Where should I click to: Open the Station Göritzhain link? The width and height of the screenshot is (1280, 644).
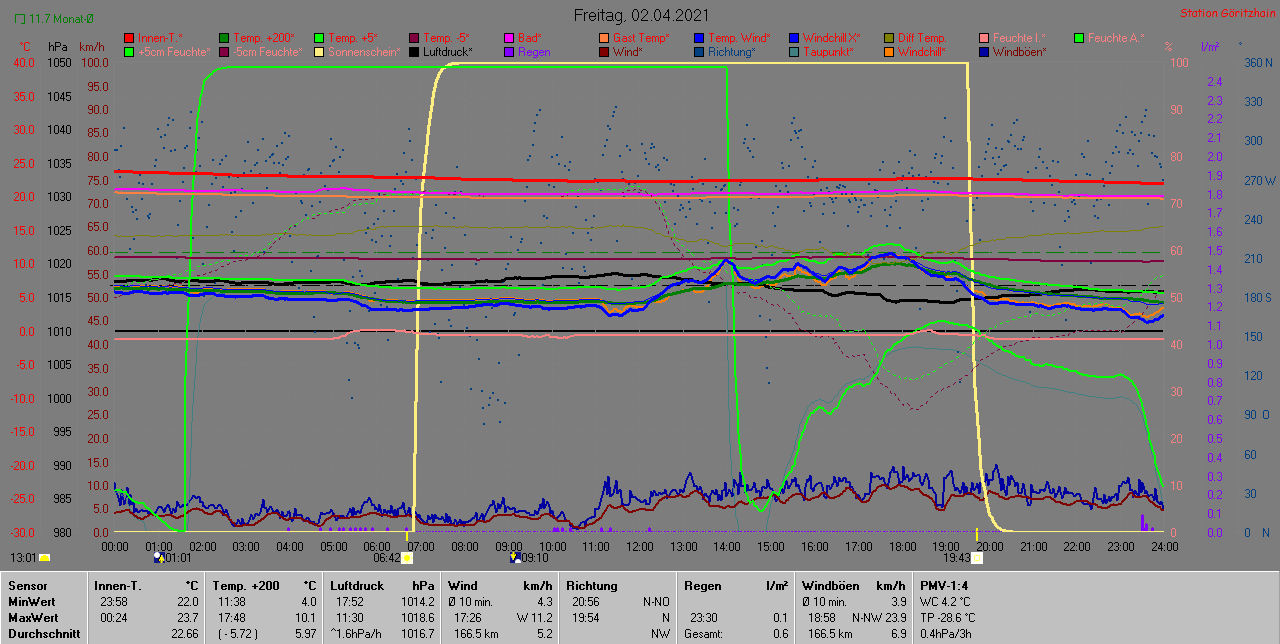pyautogui.click(x=1225, y=14)
